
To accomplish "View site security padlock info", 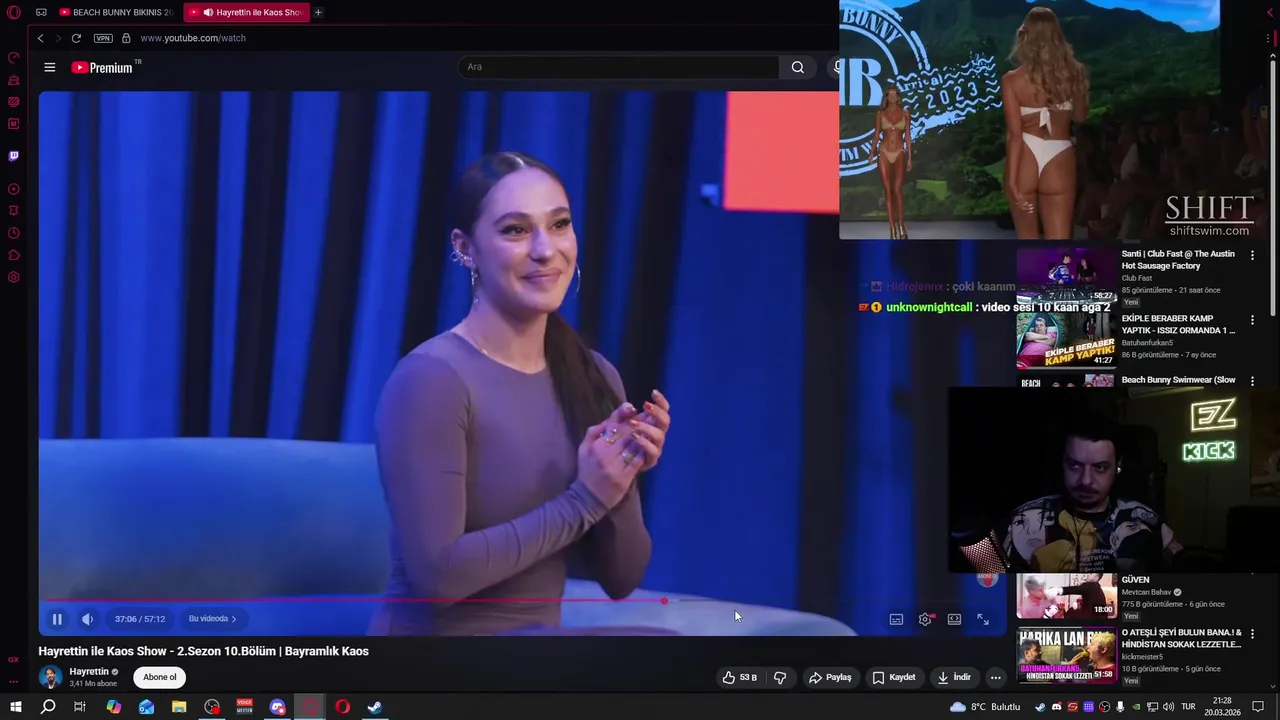I will tap(126, 38).
